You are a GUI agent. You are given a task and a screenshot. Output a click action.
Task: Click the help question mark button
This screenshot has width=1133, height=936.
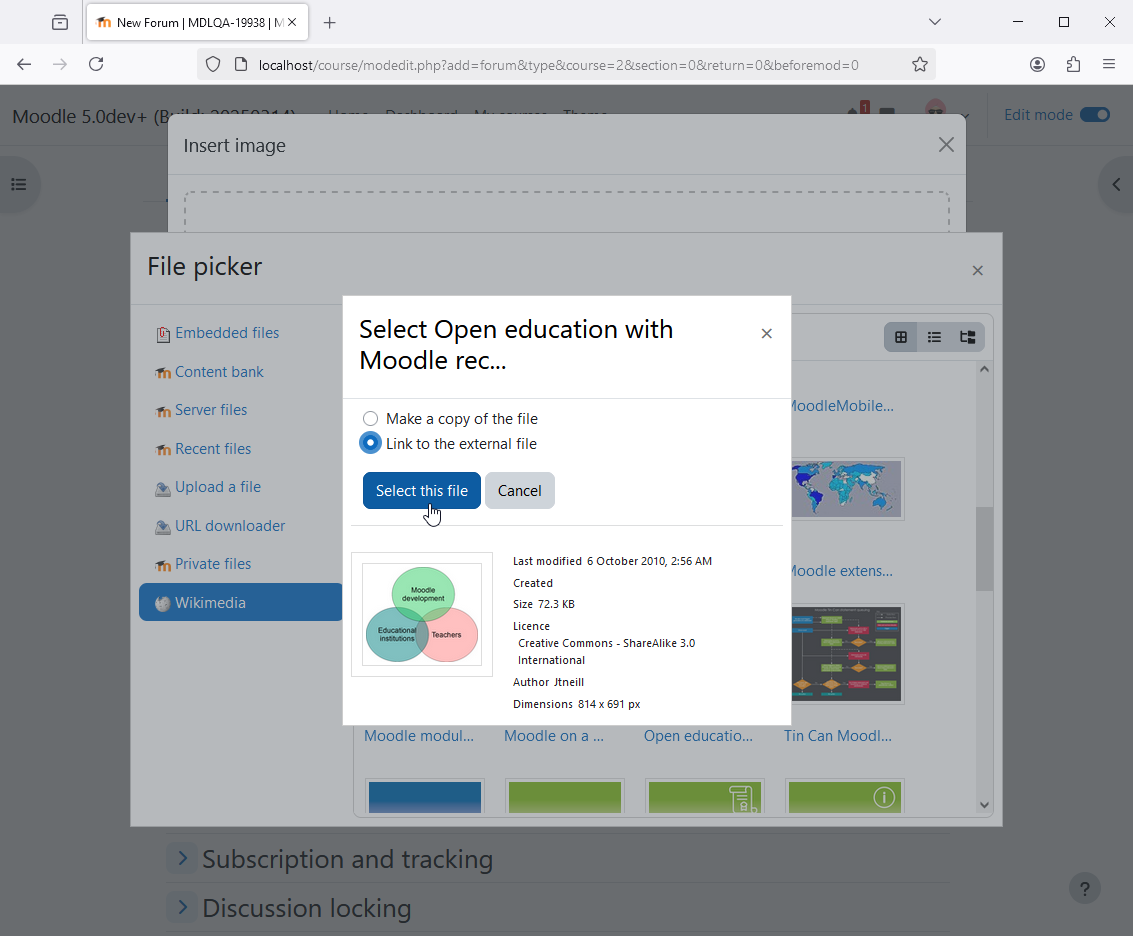point(1085,888)
